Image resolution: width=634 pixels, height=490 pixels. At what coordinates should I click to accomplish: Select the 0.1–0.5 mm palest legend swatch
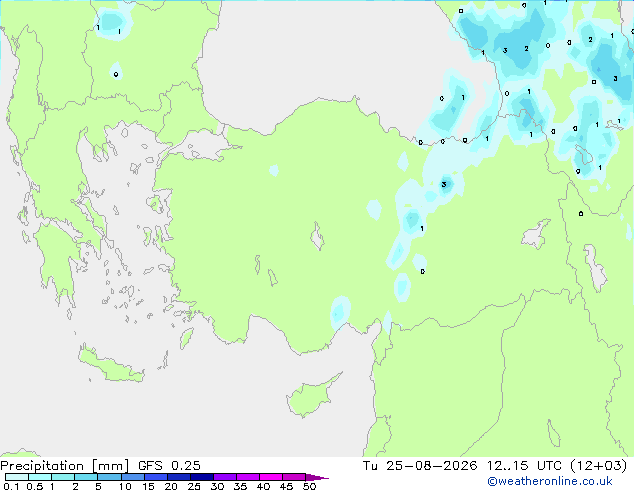[17, 477]
